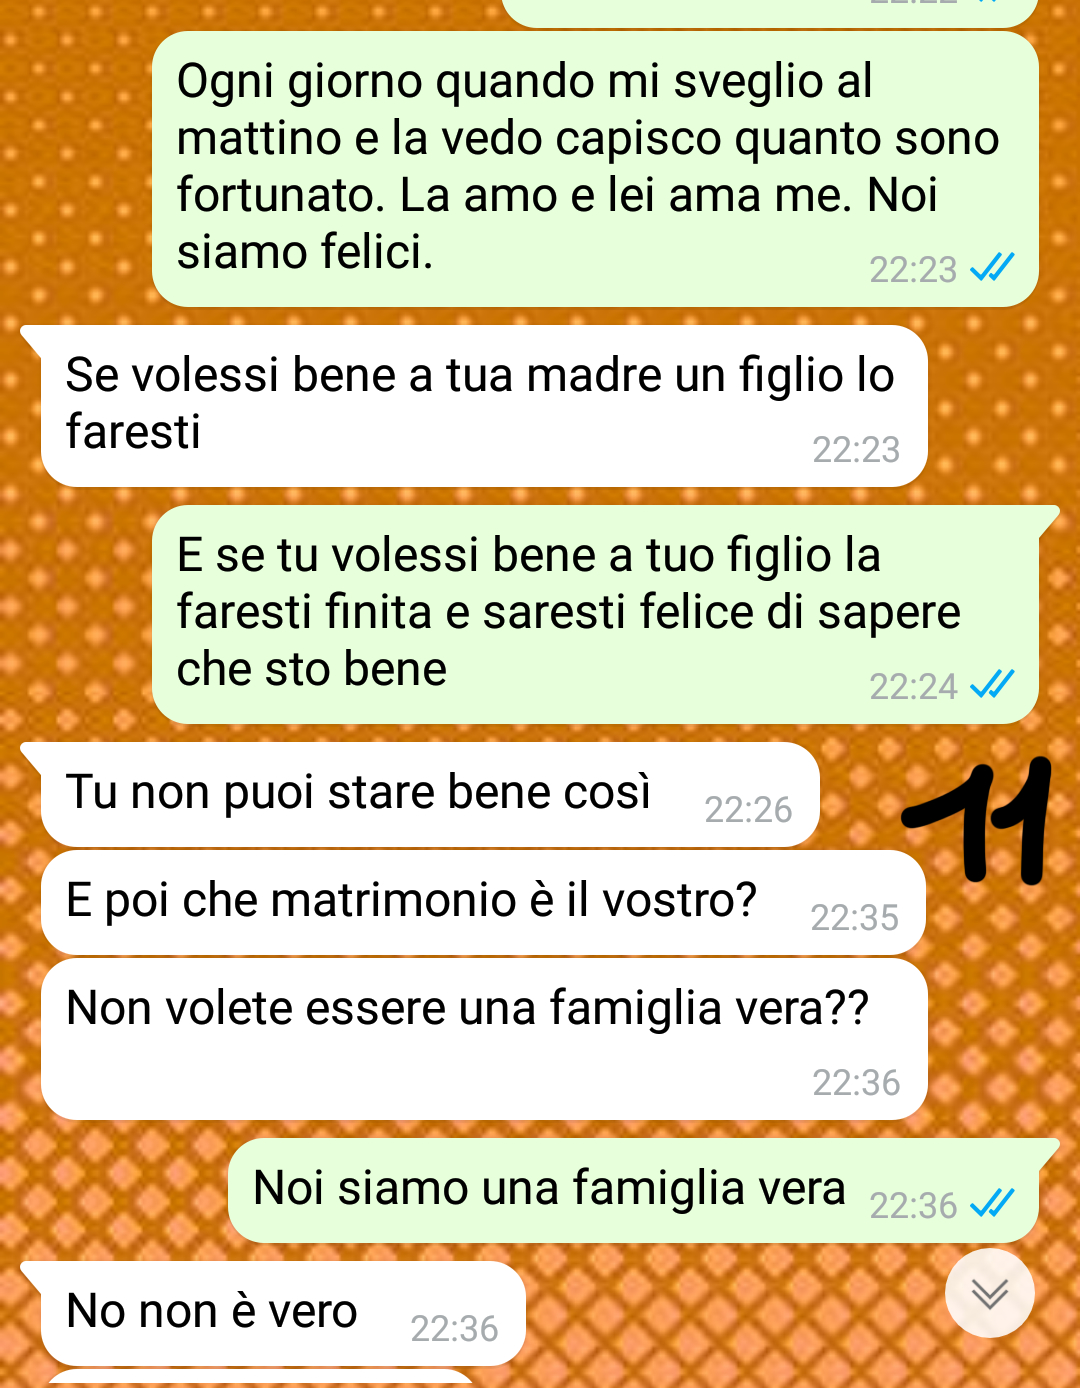Tap the partially visible bubble at bottom edge
This screenshot has height=1388, width=1080.
coord(260,1379)
